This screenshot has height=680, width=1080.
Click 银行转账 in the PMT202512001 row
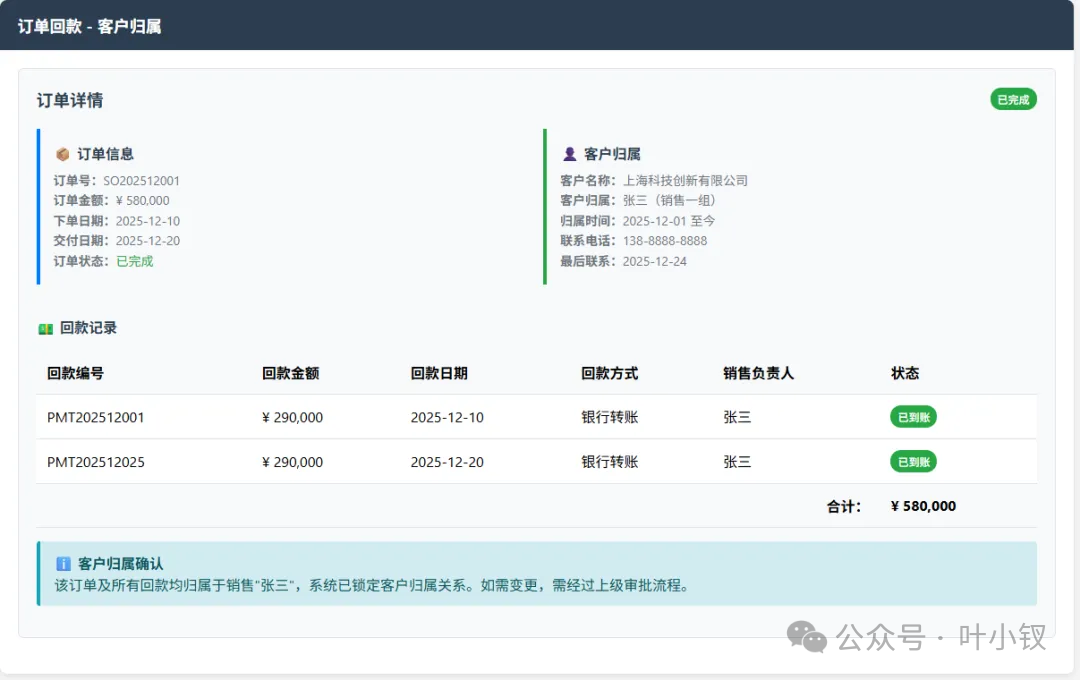(x=610, y=418)
